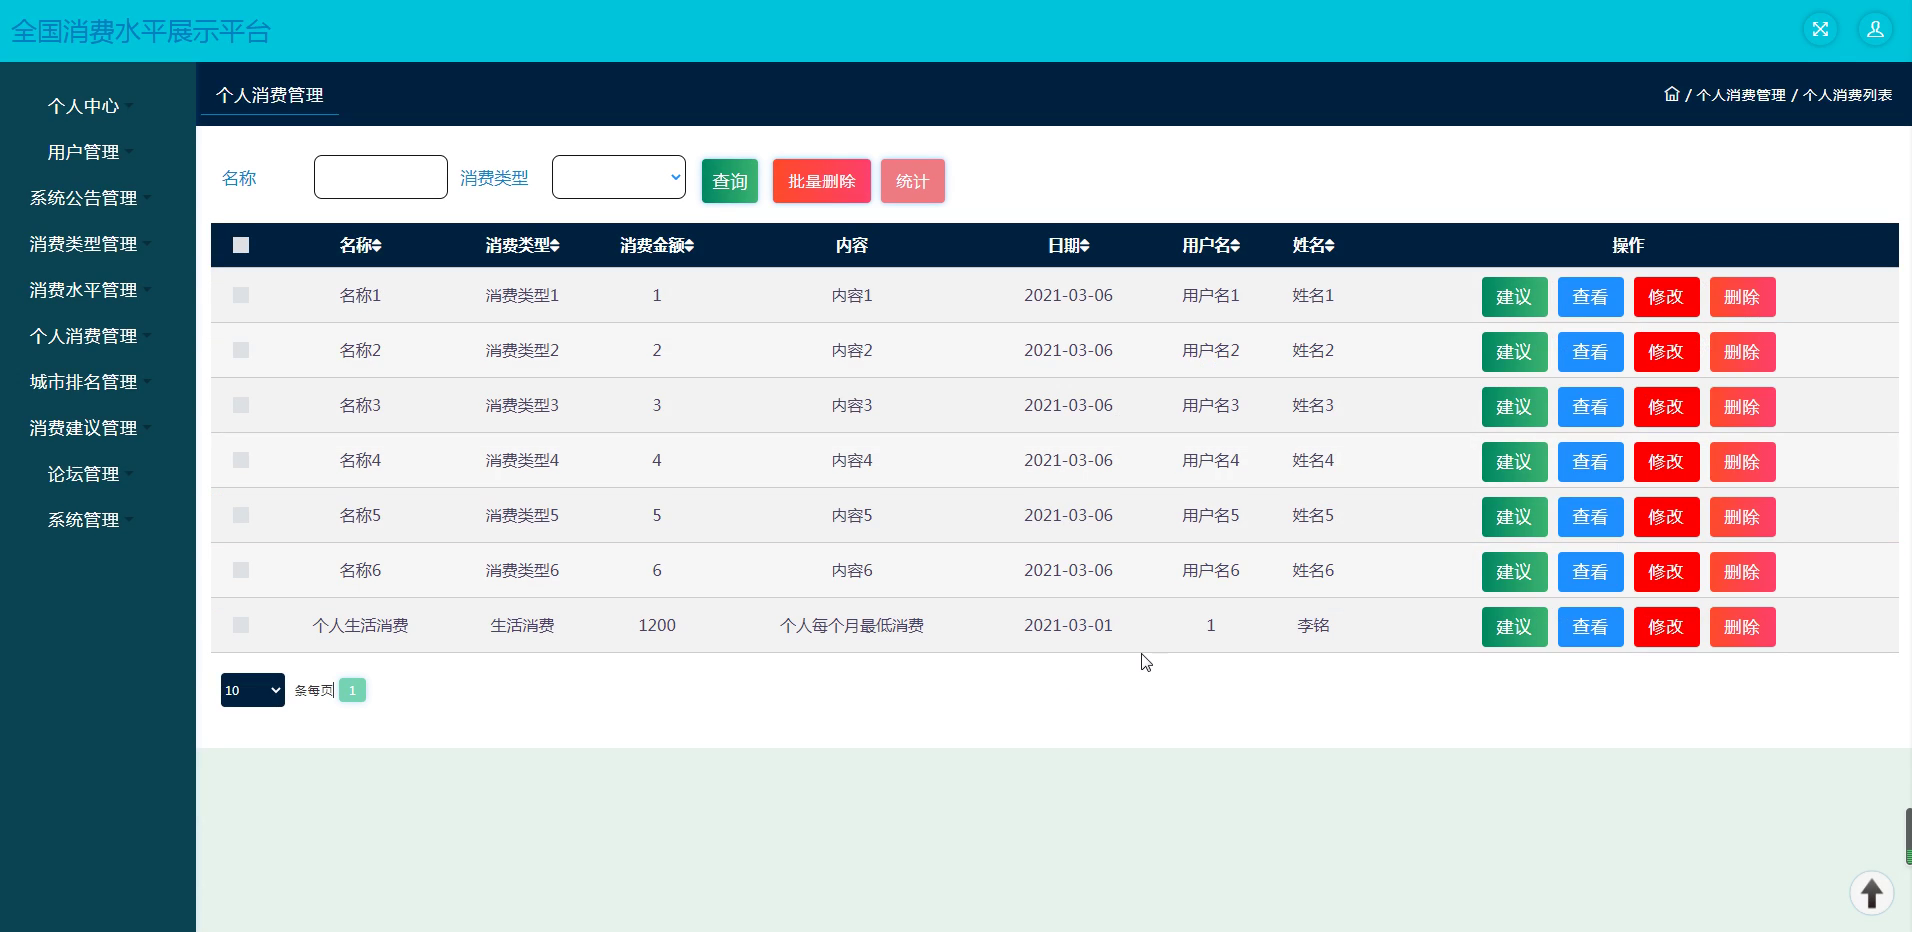Click the 全国消费水平展示平台 title
Image resolution: width=1912 pixels, height=932 pixels.
[141, 31]
